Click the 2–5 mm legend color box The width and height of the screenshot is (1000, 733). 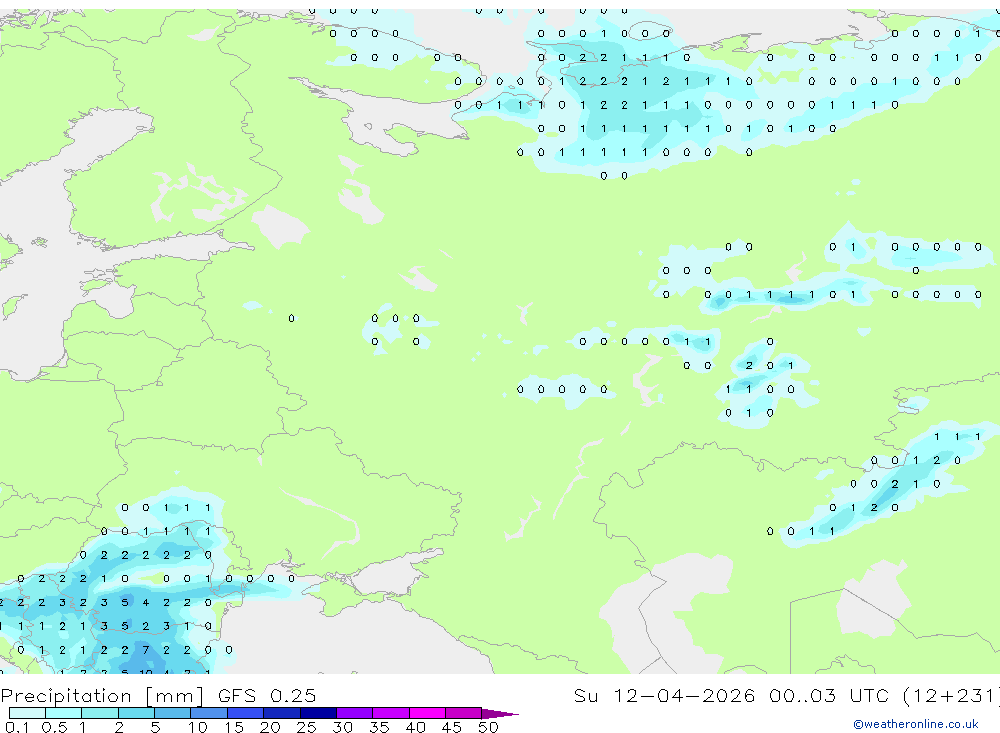[136, 713]
